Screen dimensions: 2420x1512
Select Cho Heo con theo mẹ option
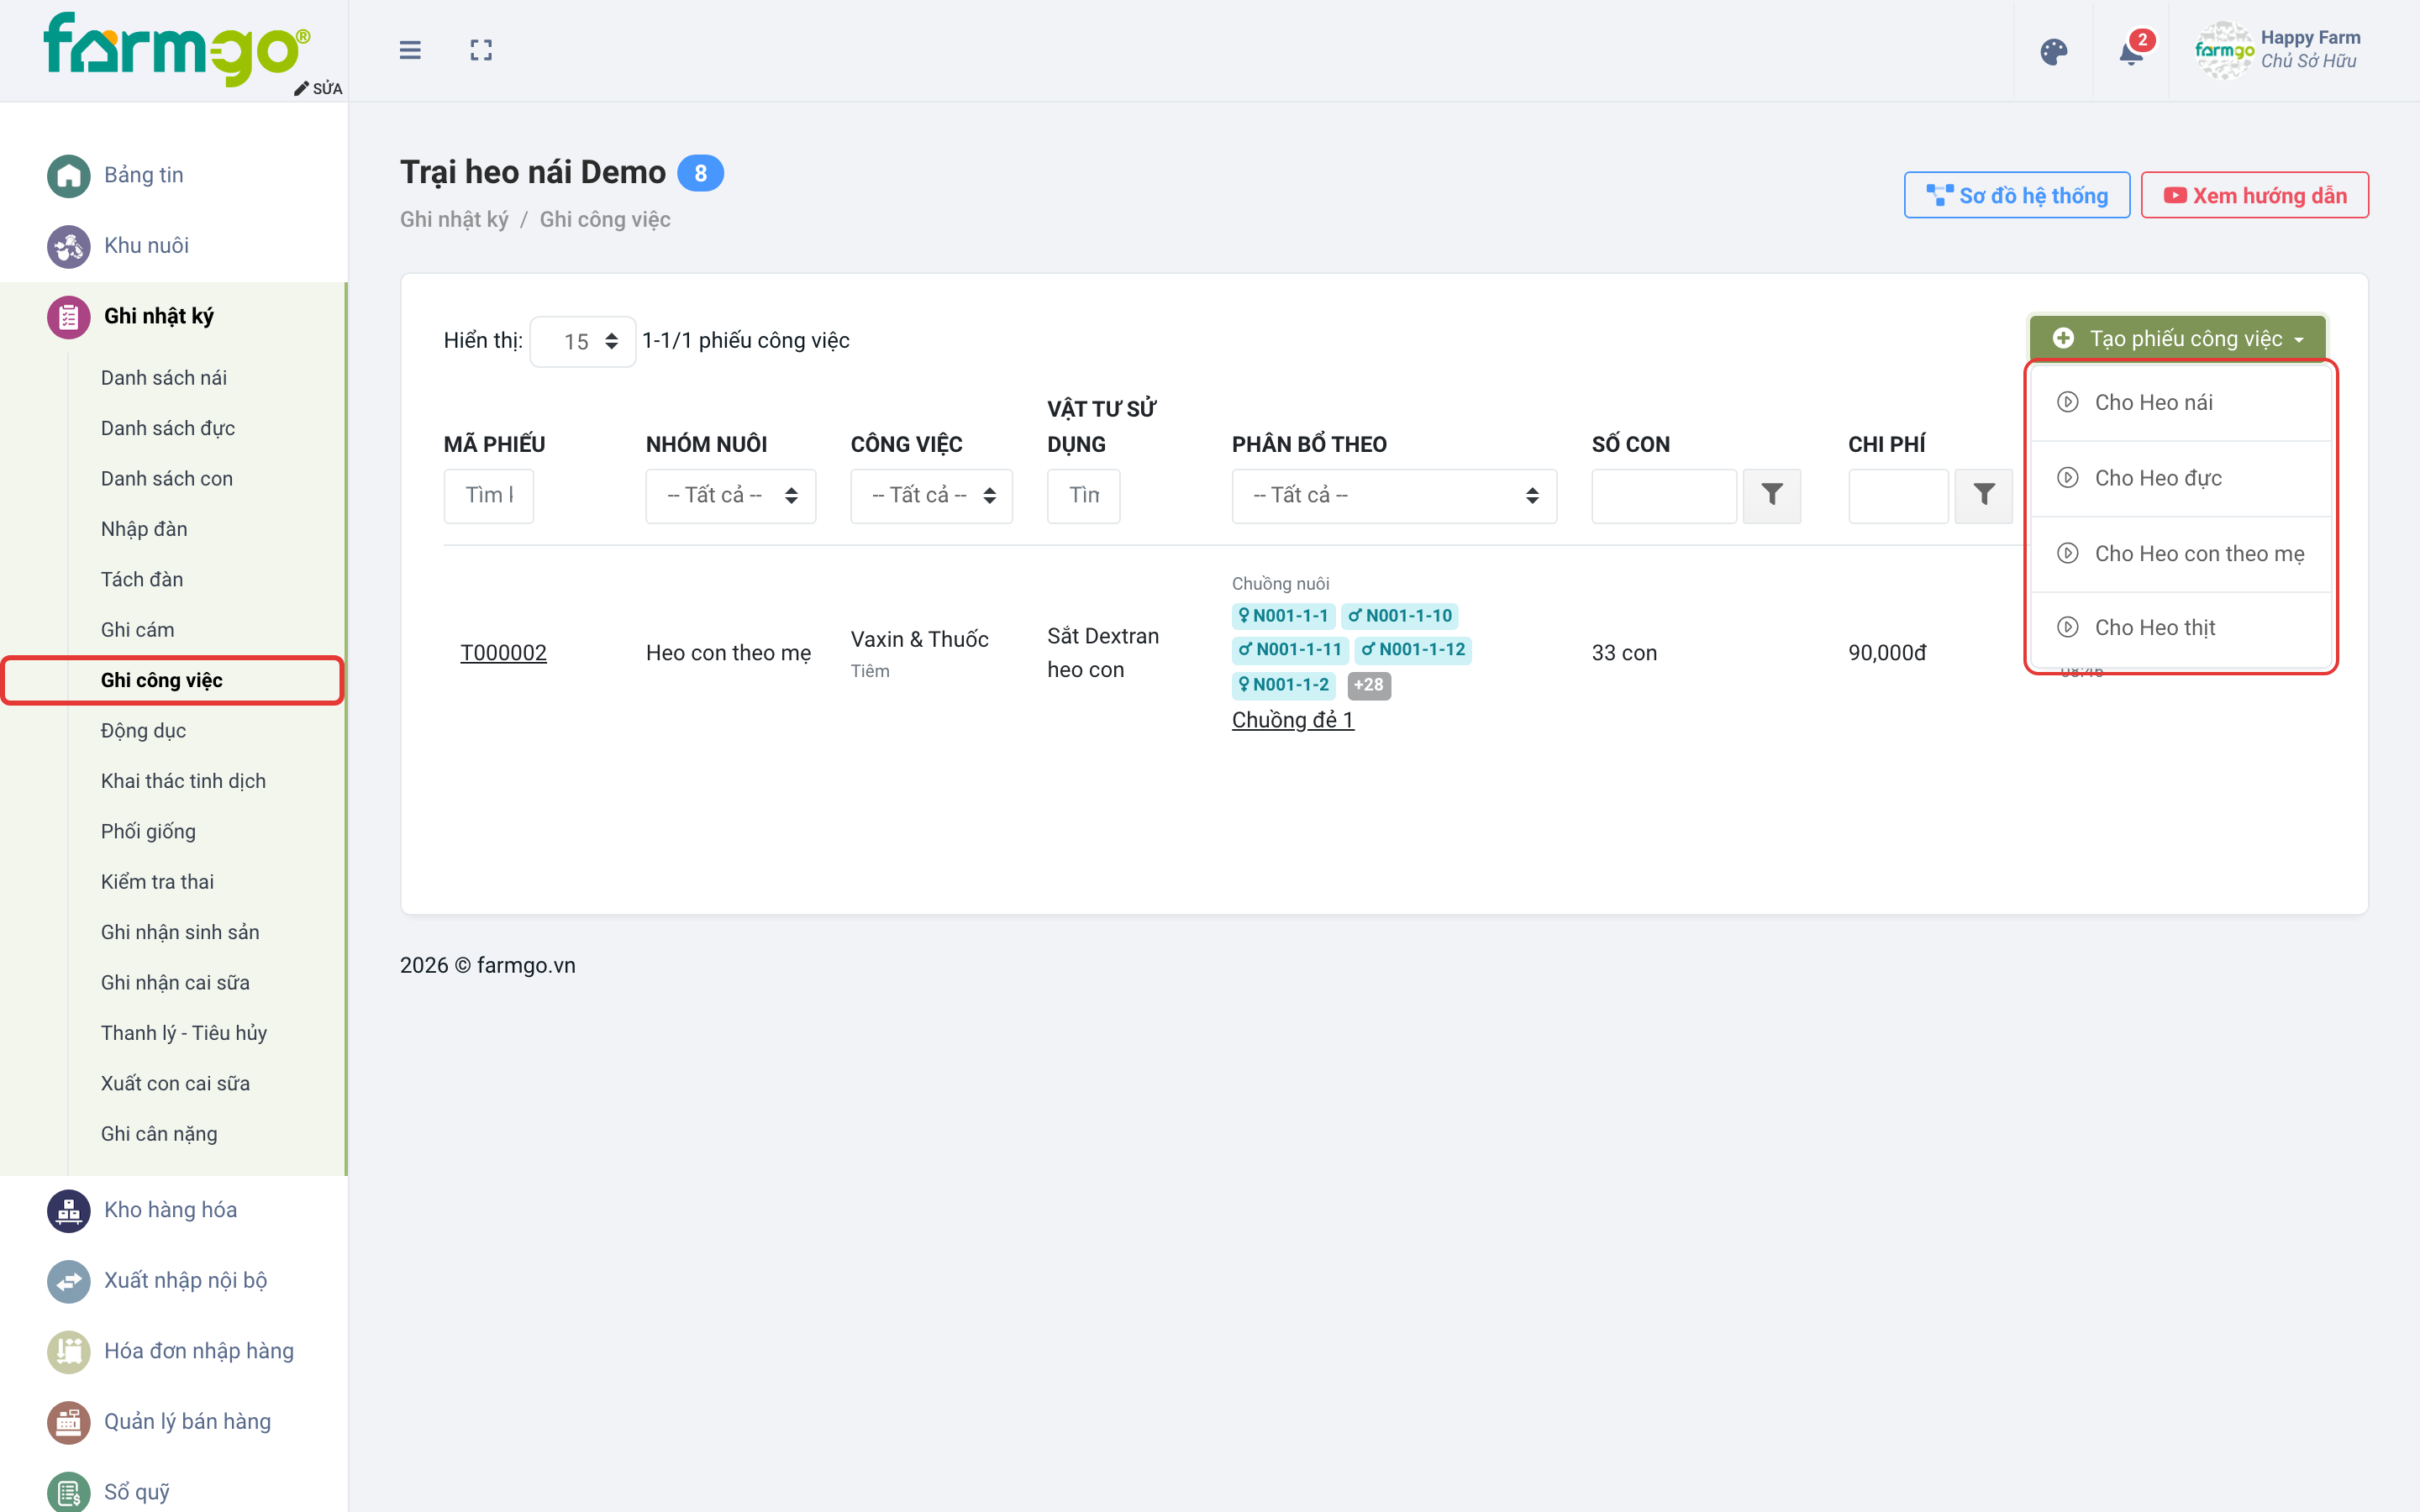click(x=2181, y=554)
